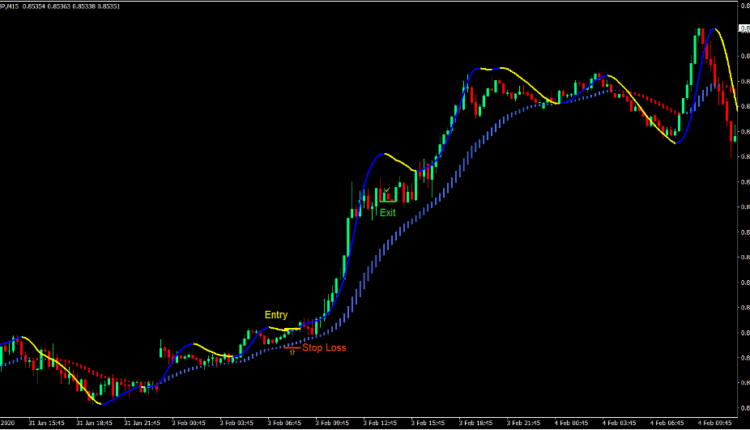Click the 2020 year label on time axis
Image resolution: width=750 pixels, height=430 pixels.
click(x=8, y=423)
